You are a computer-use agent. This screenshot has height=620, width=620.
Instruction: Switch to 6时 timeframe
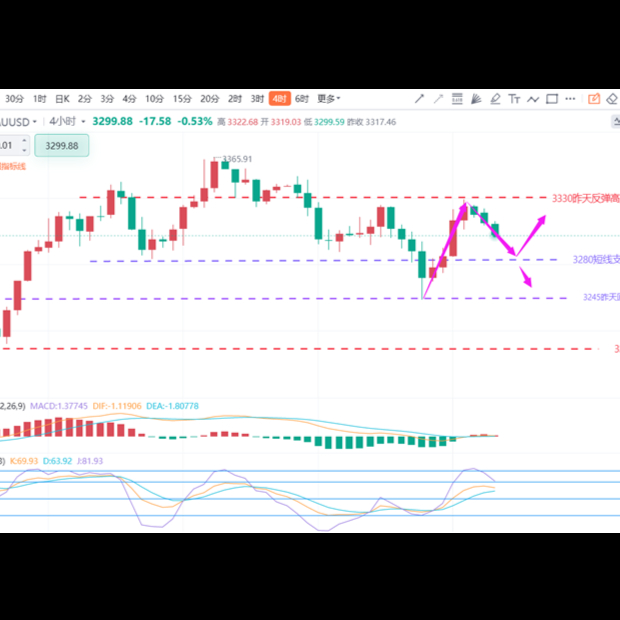[302, 99]
